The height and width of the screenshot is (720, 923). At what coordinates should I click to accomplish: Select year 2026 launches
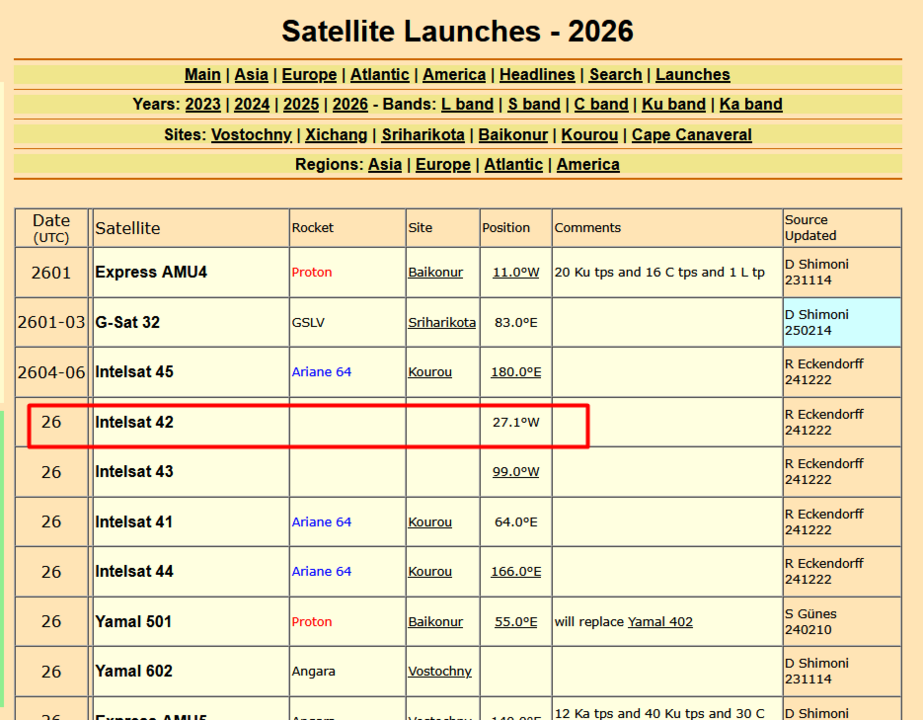point(350,104)
